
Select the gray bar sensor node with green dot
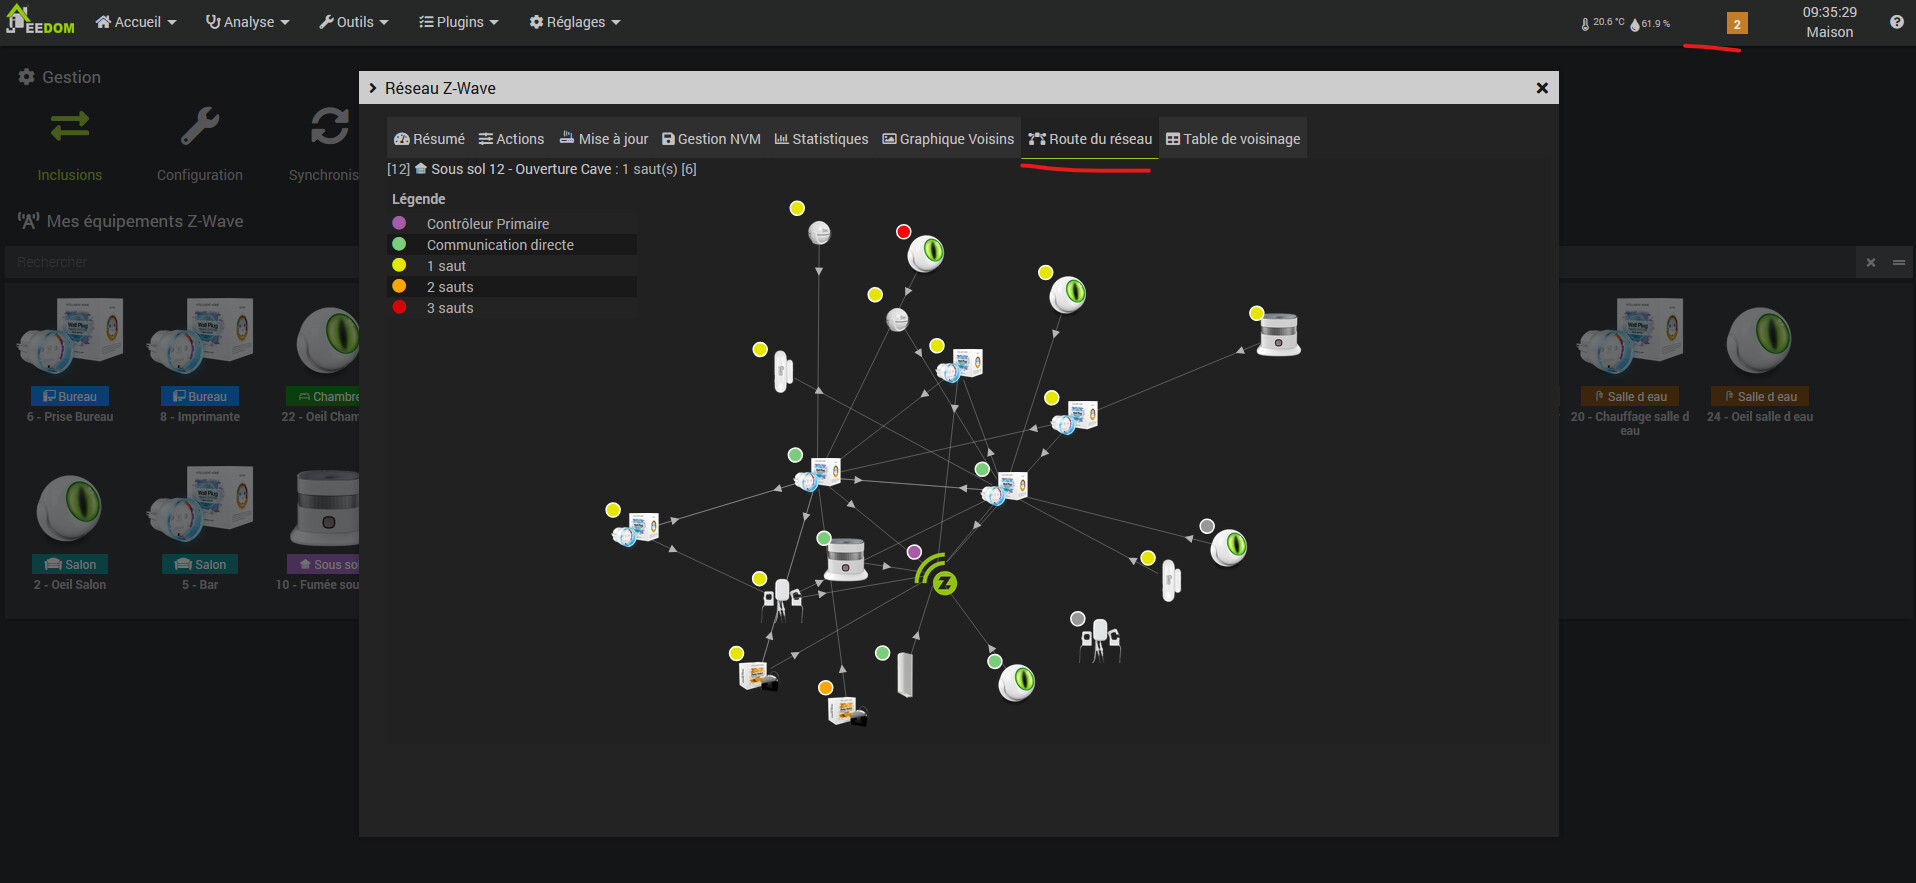[x=905, y=675]
